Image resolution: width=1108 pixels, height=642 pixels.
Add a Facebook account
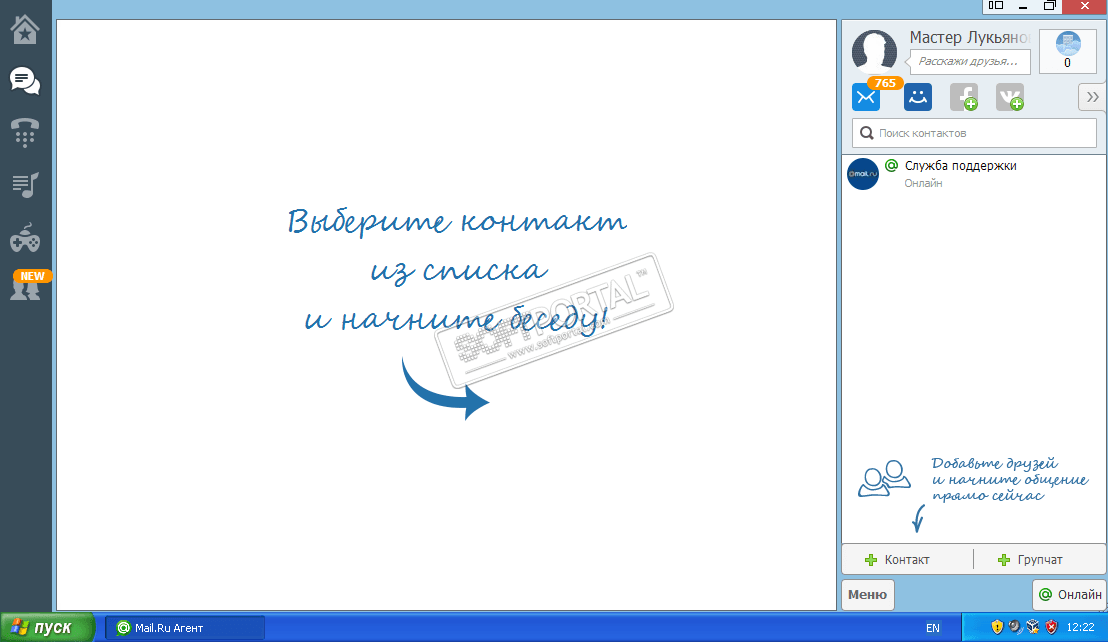tap(964, 97)
